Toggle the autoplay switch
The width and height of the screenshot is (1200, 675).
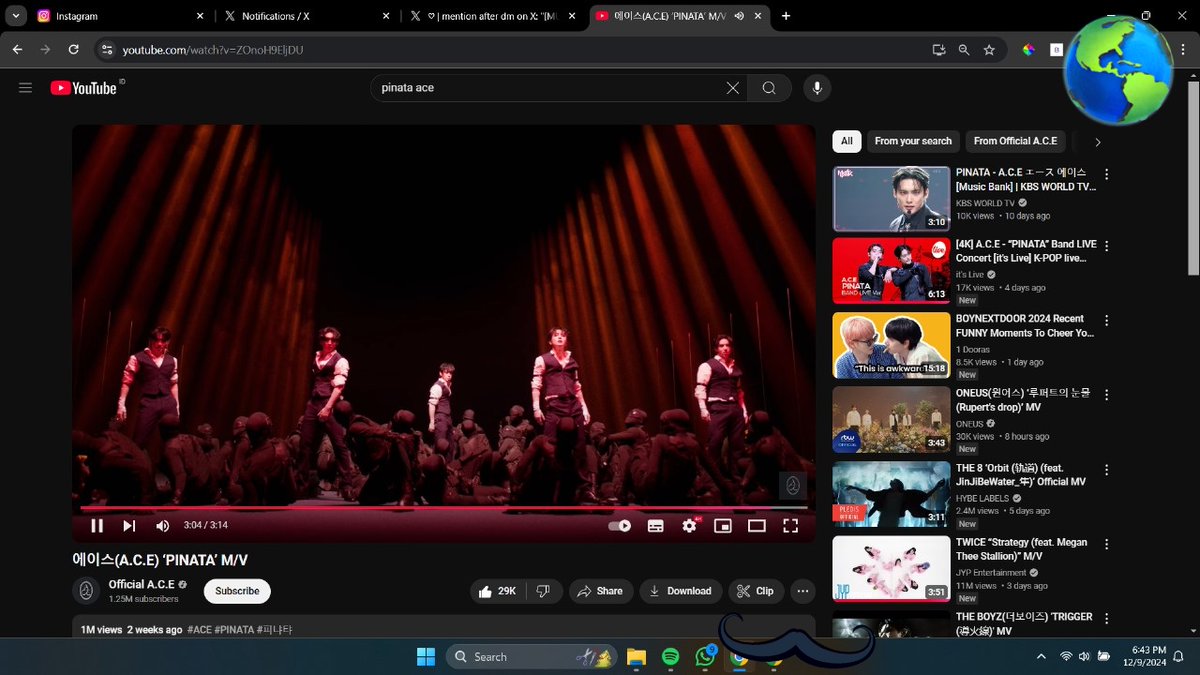click(619, 525)
